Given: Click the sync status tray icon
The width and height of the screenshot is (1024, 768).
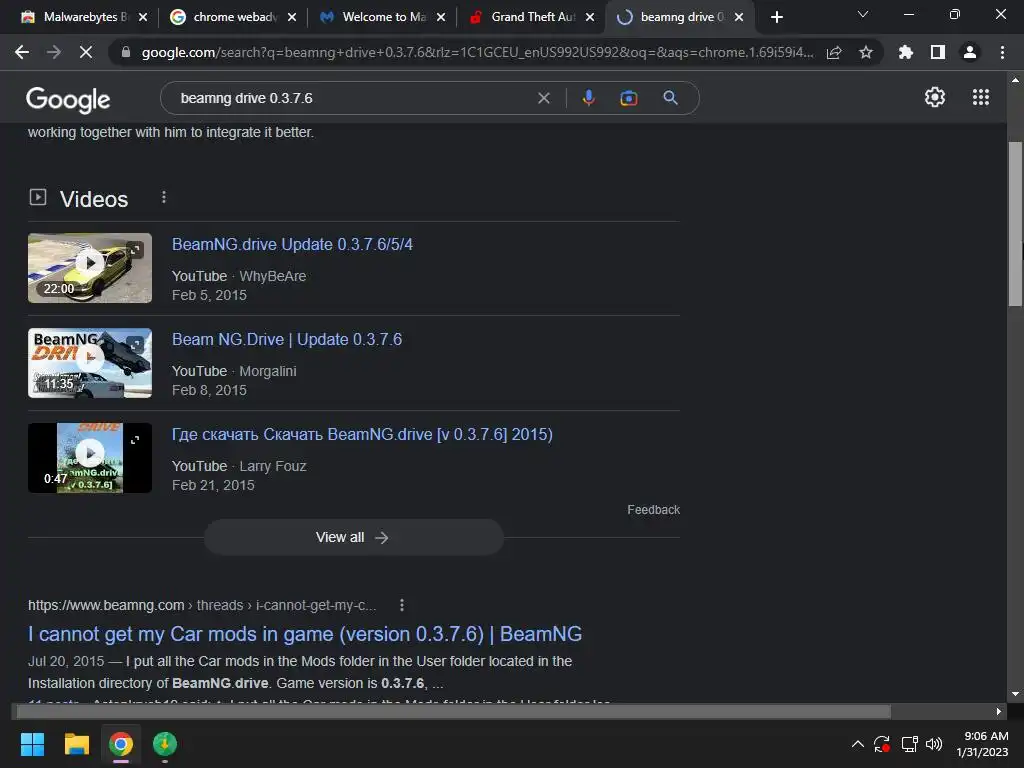Looking at the screenshot, I should (882, 744).
